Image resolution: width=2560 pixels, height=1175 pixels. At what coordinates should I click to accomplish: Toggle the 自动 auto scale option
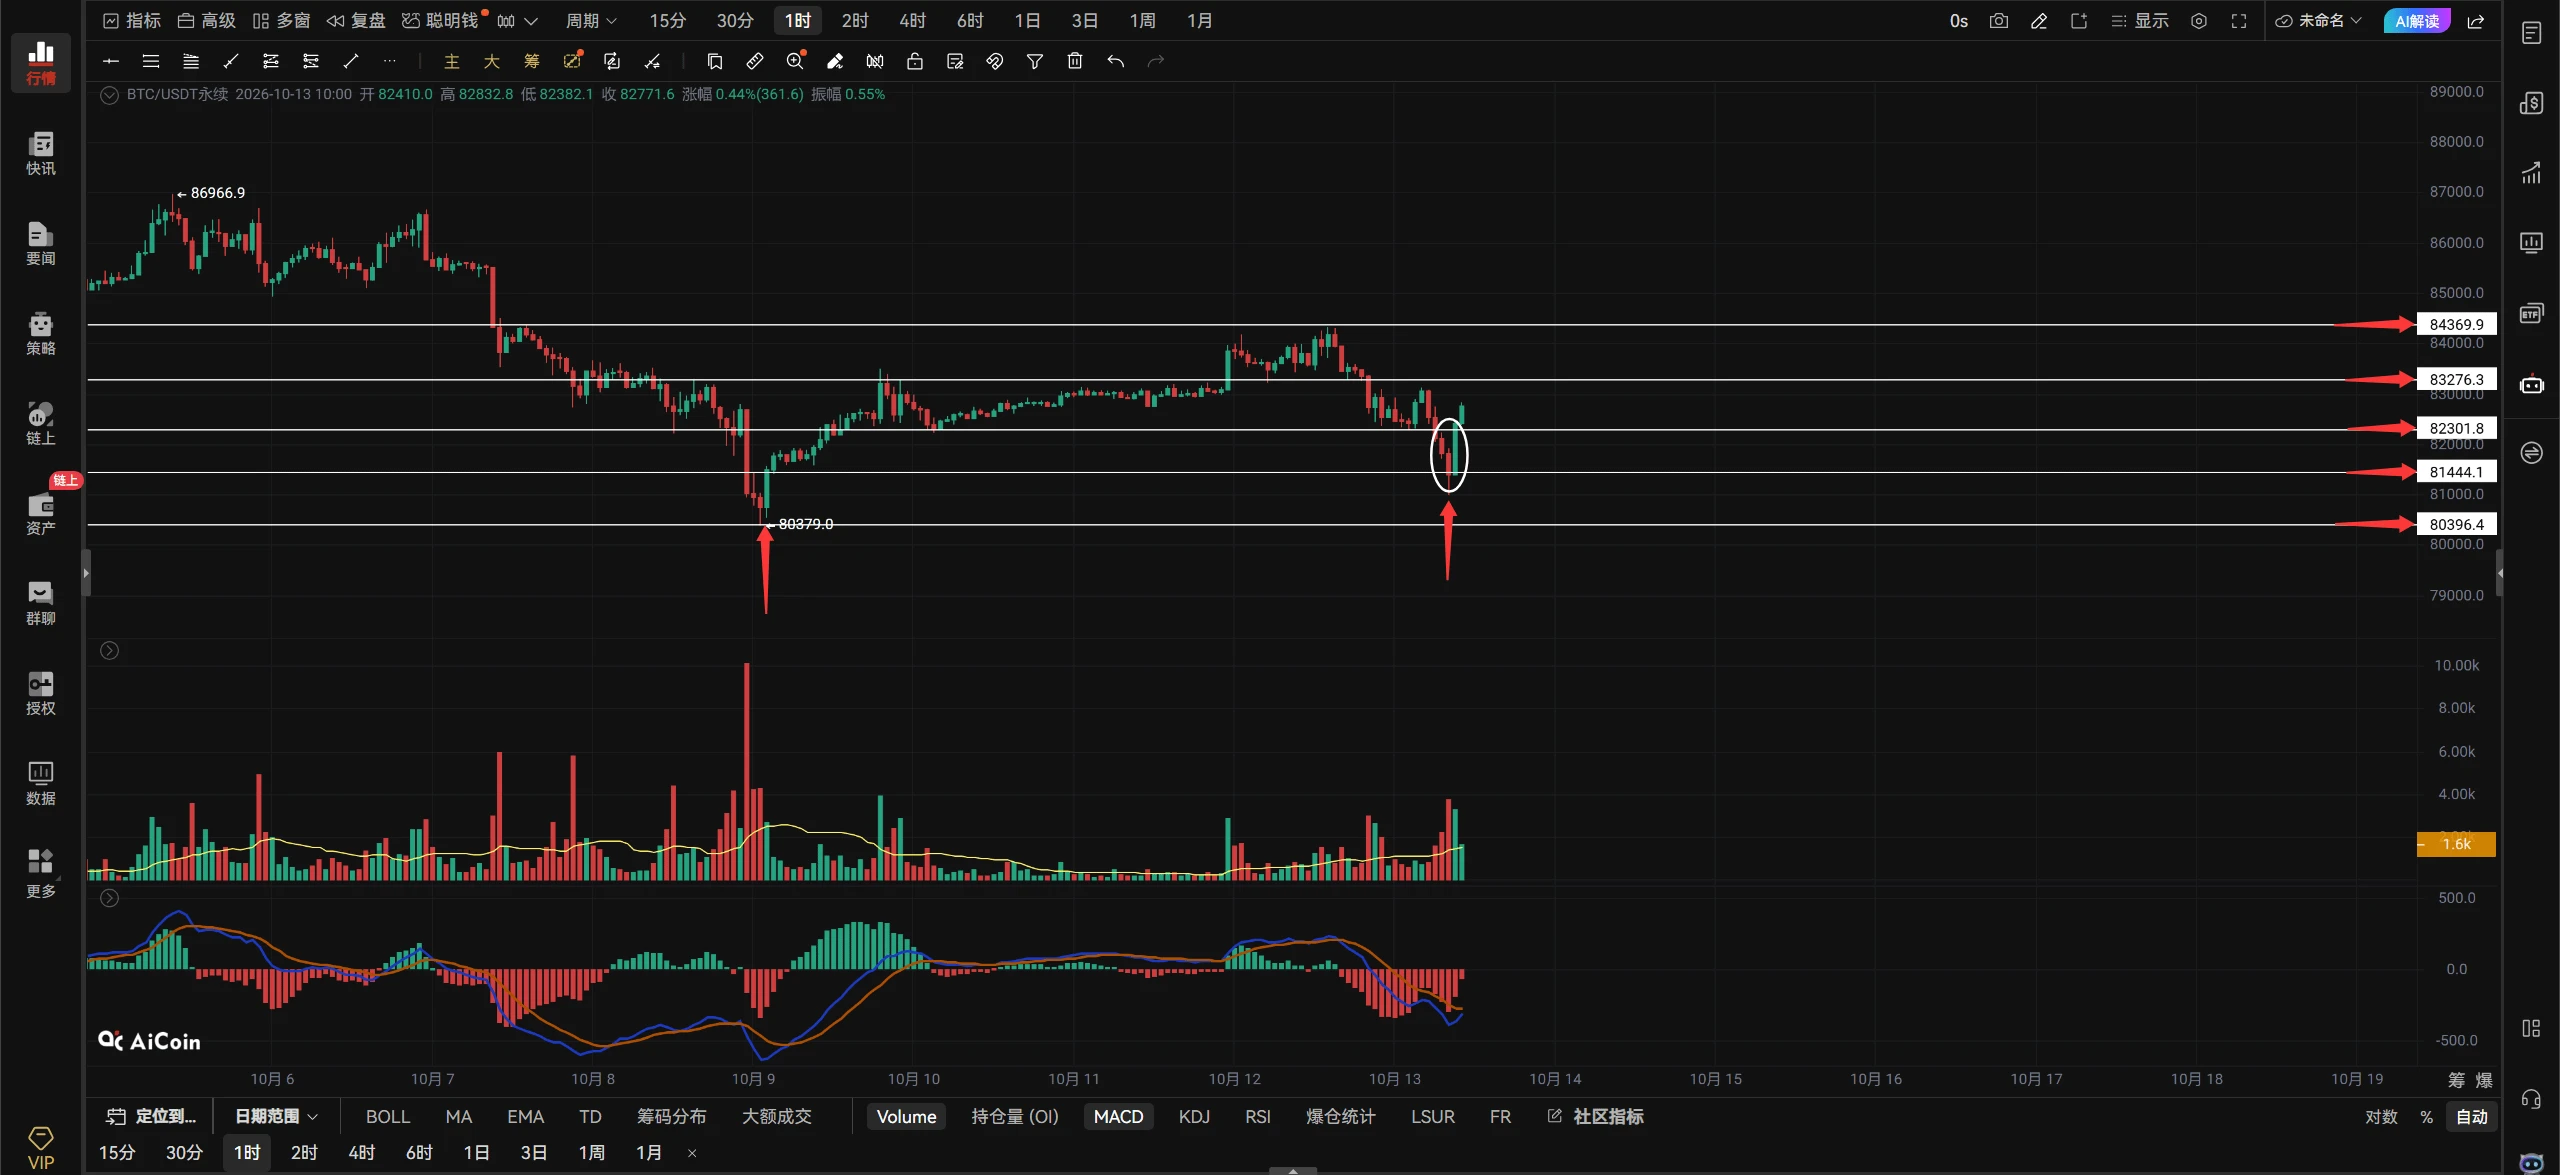pyautogui.click(x=2472, y=1116)
